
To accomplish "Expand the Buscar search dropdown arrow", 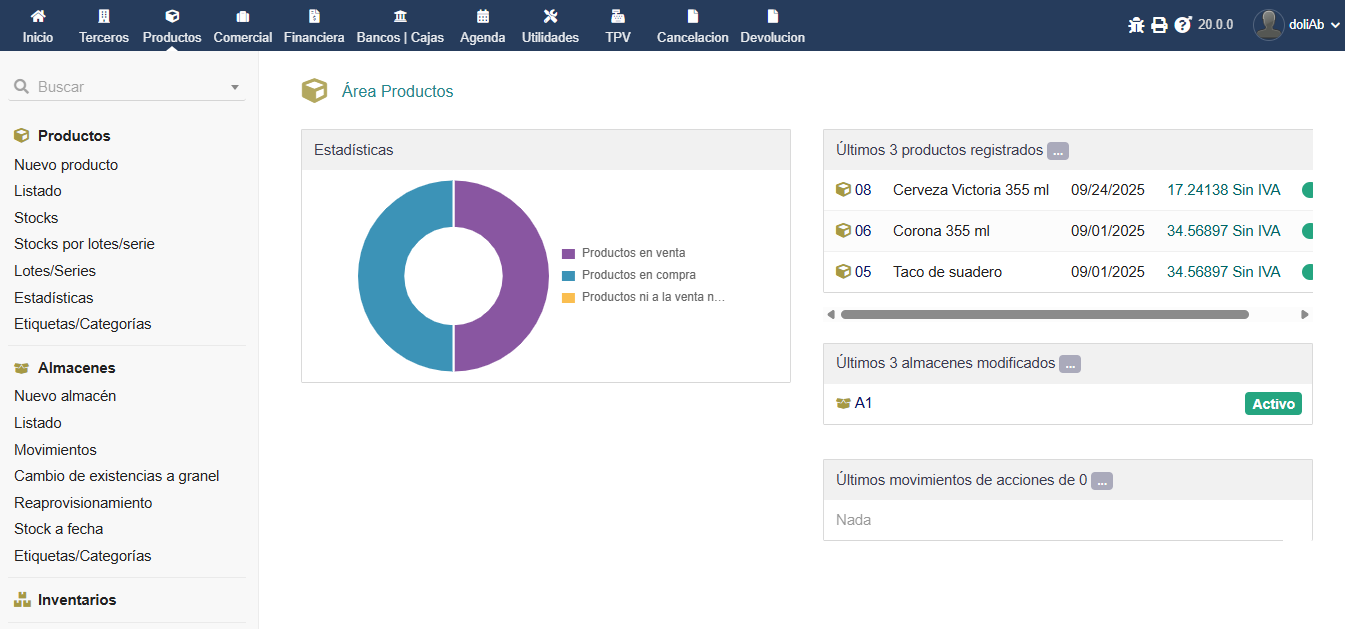I will click(235, 87).
